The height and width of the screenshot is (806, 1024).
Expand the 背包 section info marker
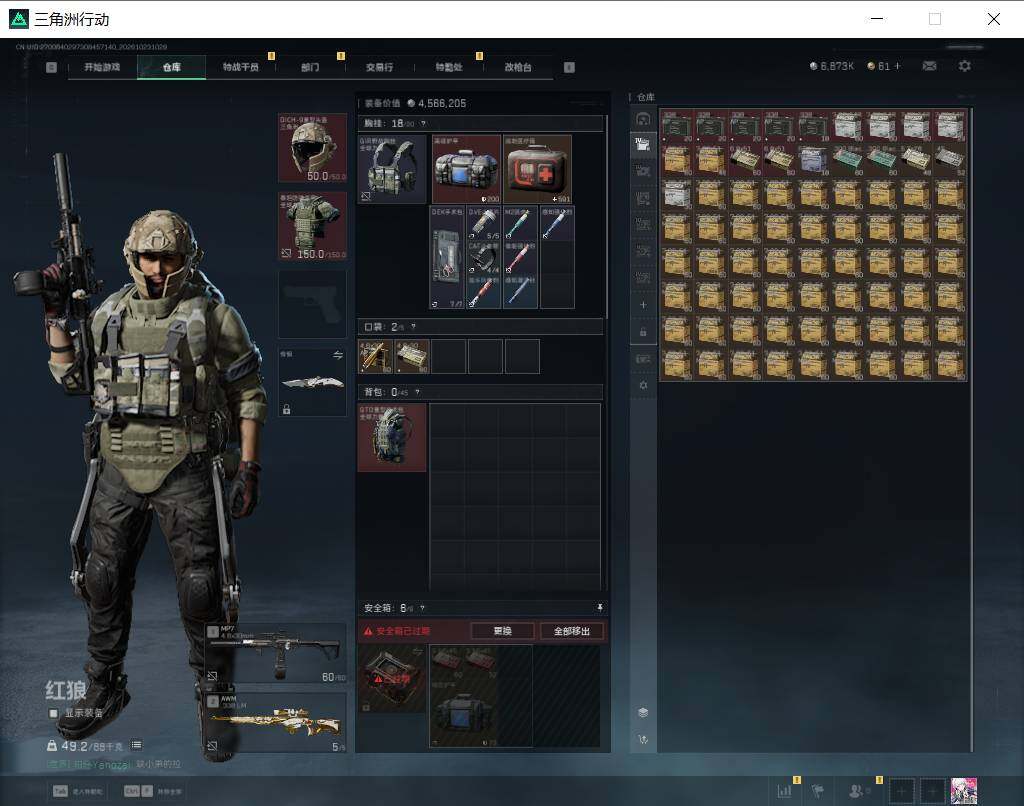(417, 392)
